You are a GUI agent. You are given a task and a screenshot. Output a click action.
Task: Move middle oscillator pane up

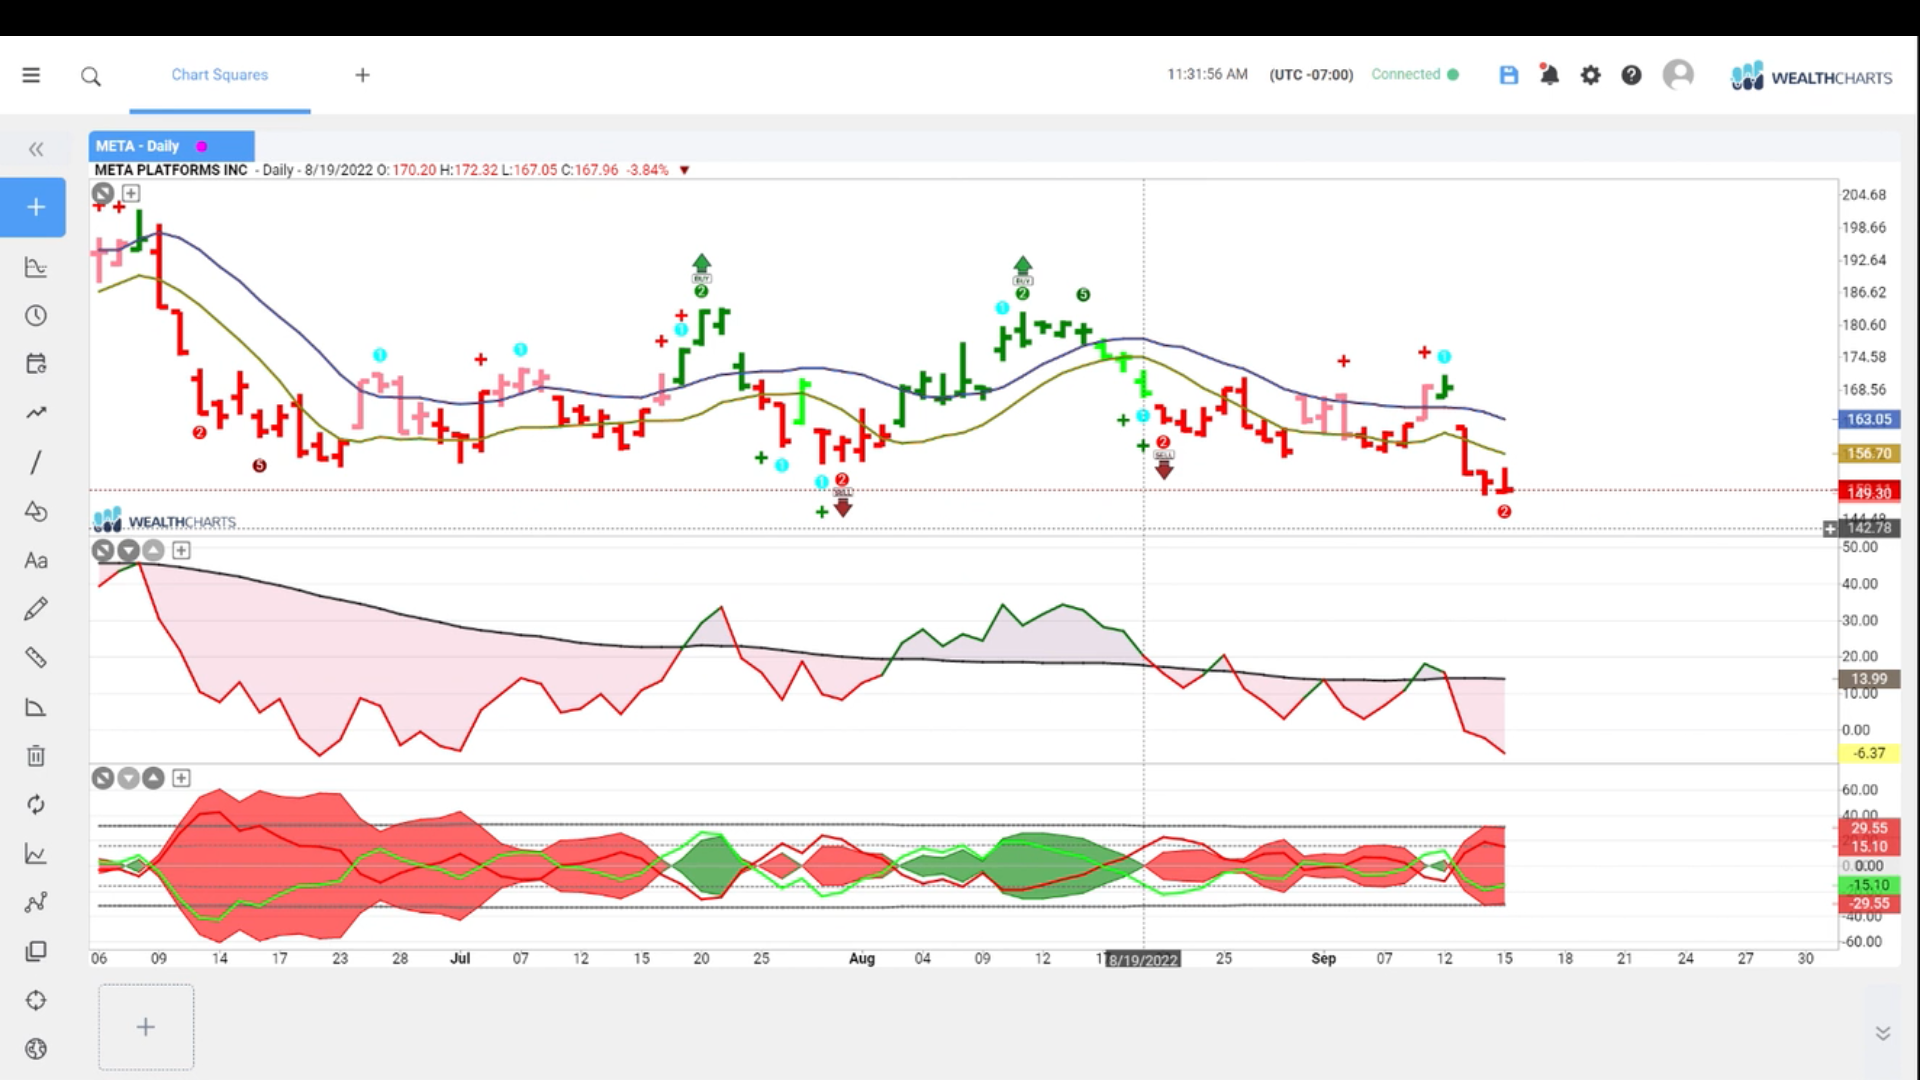[x=153, y=550]
